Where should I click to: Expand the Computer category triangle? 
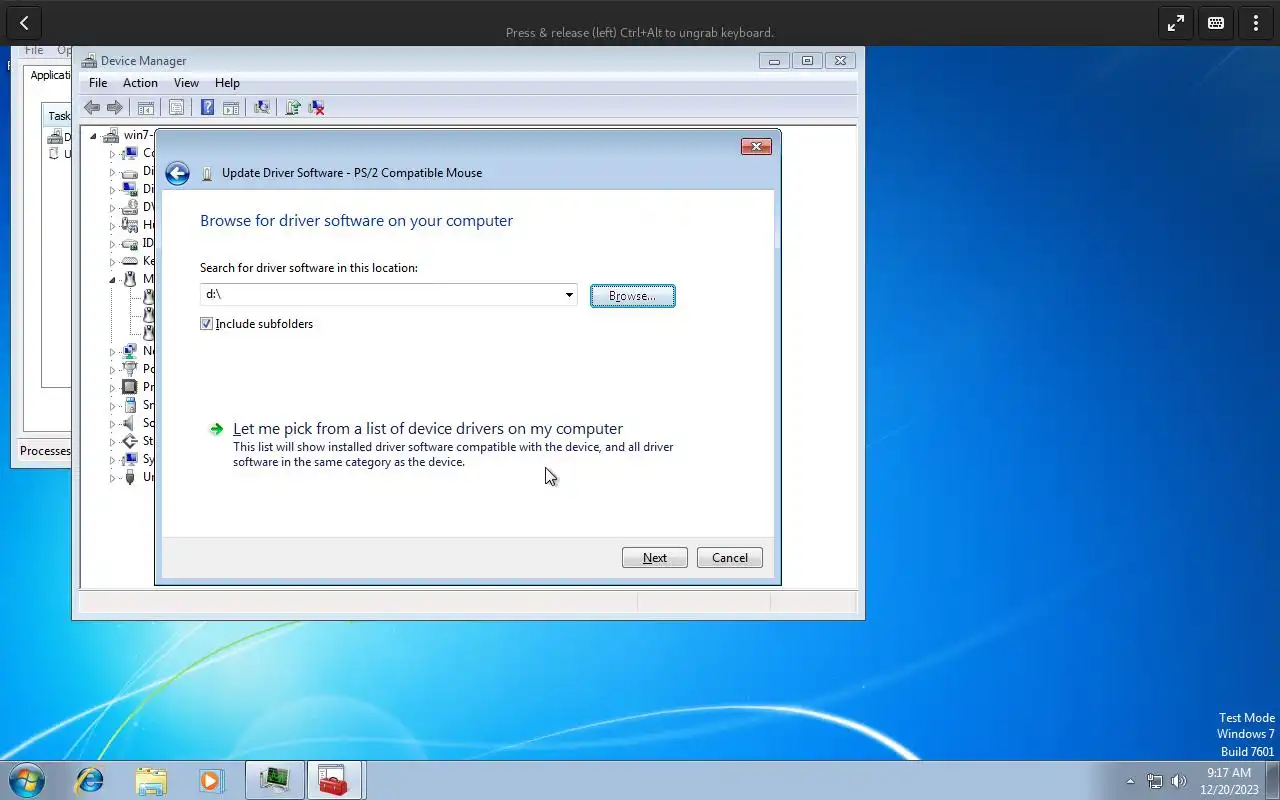tap(112, 154)
